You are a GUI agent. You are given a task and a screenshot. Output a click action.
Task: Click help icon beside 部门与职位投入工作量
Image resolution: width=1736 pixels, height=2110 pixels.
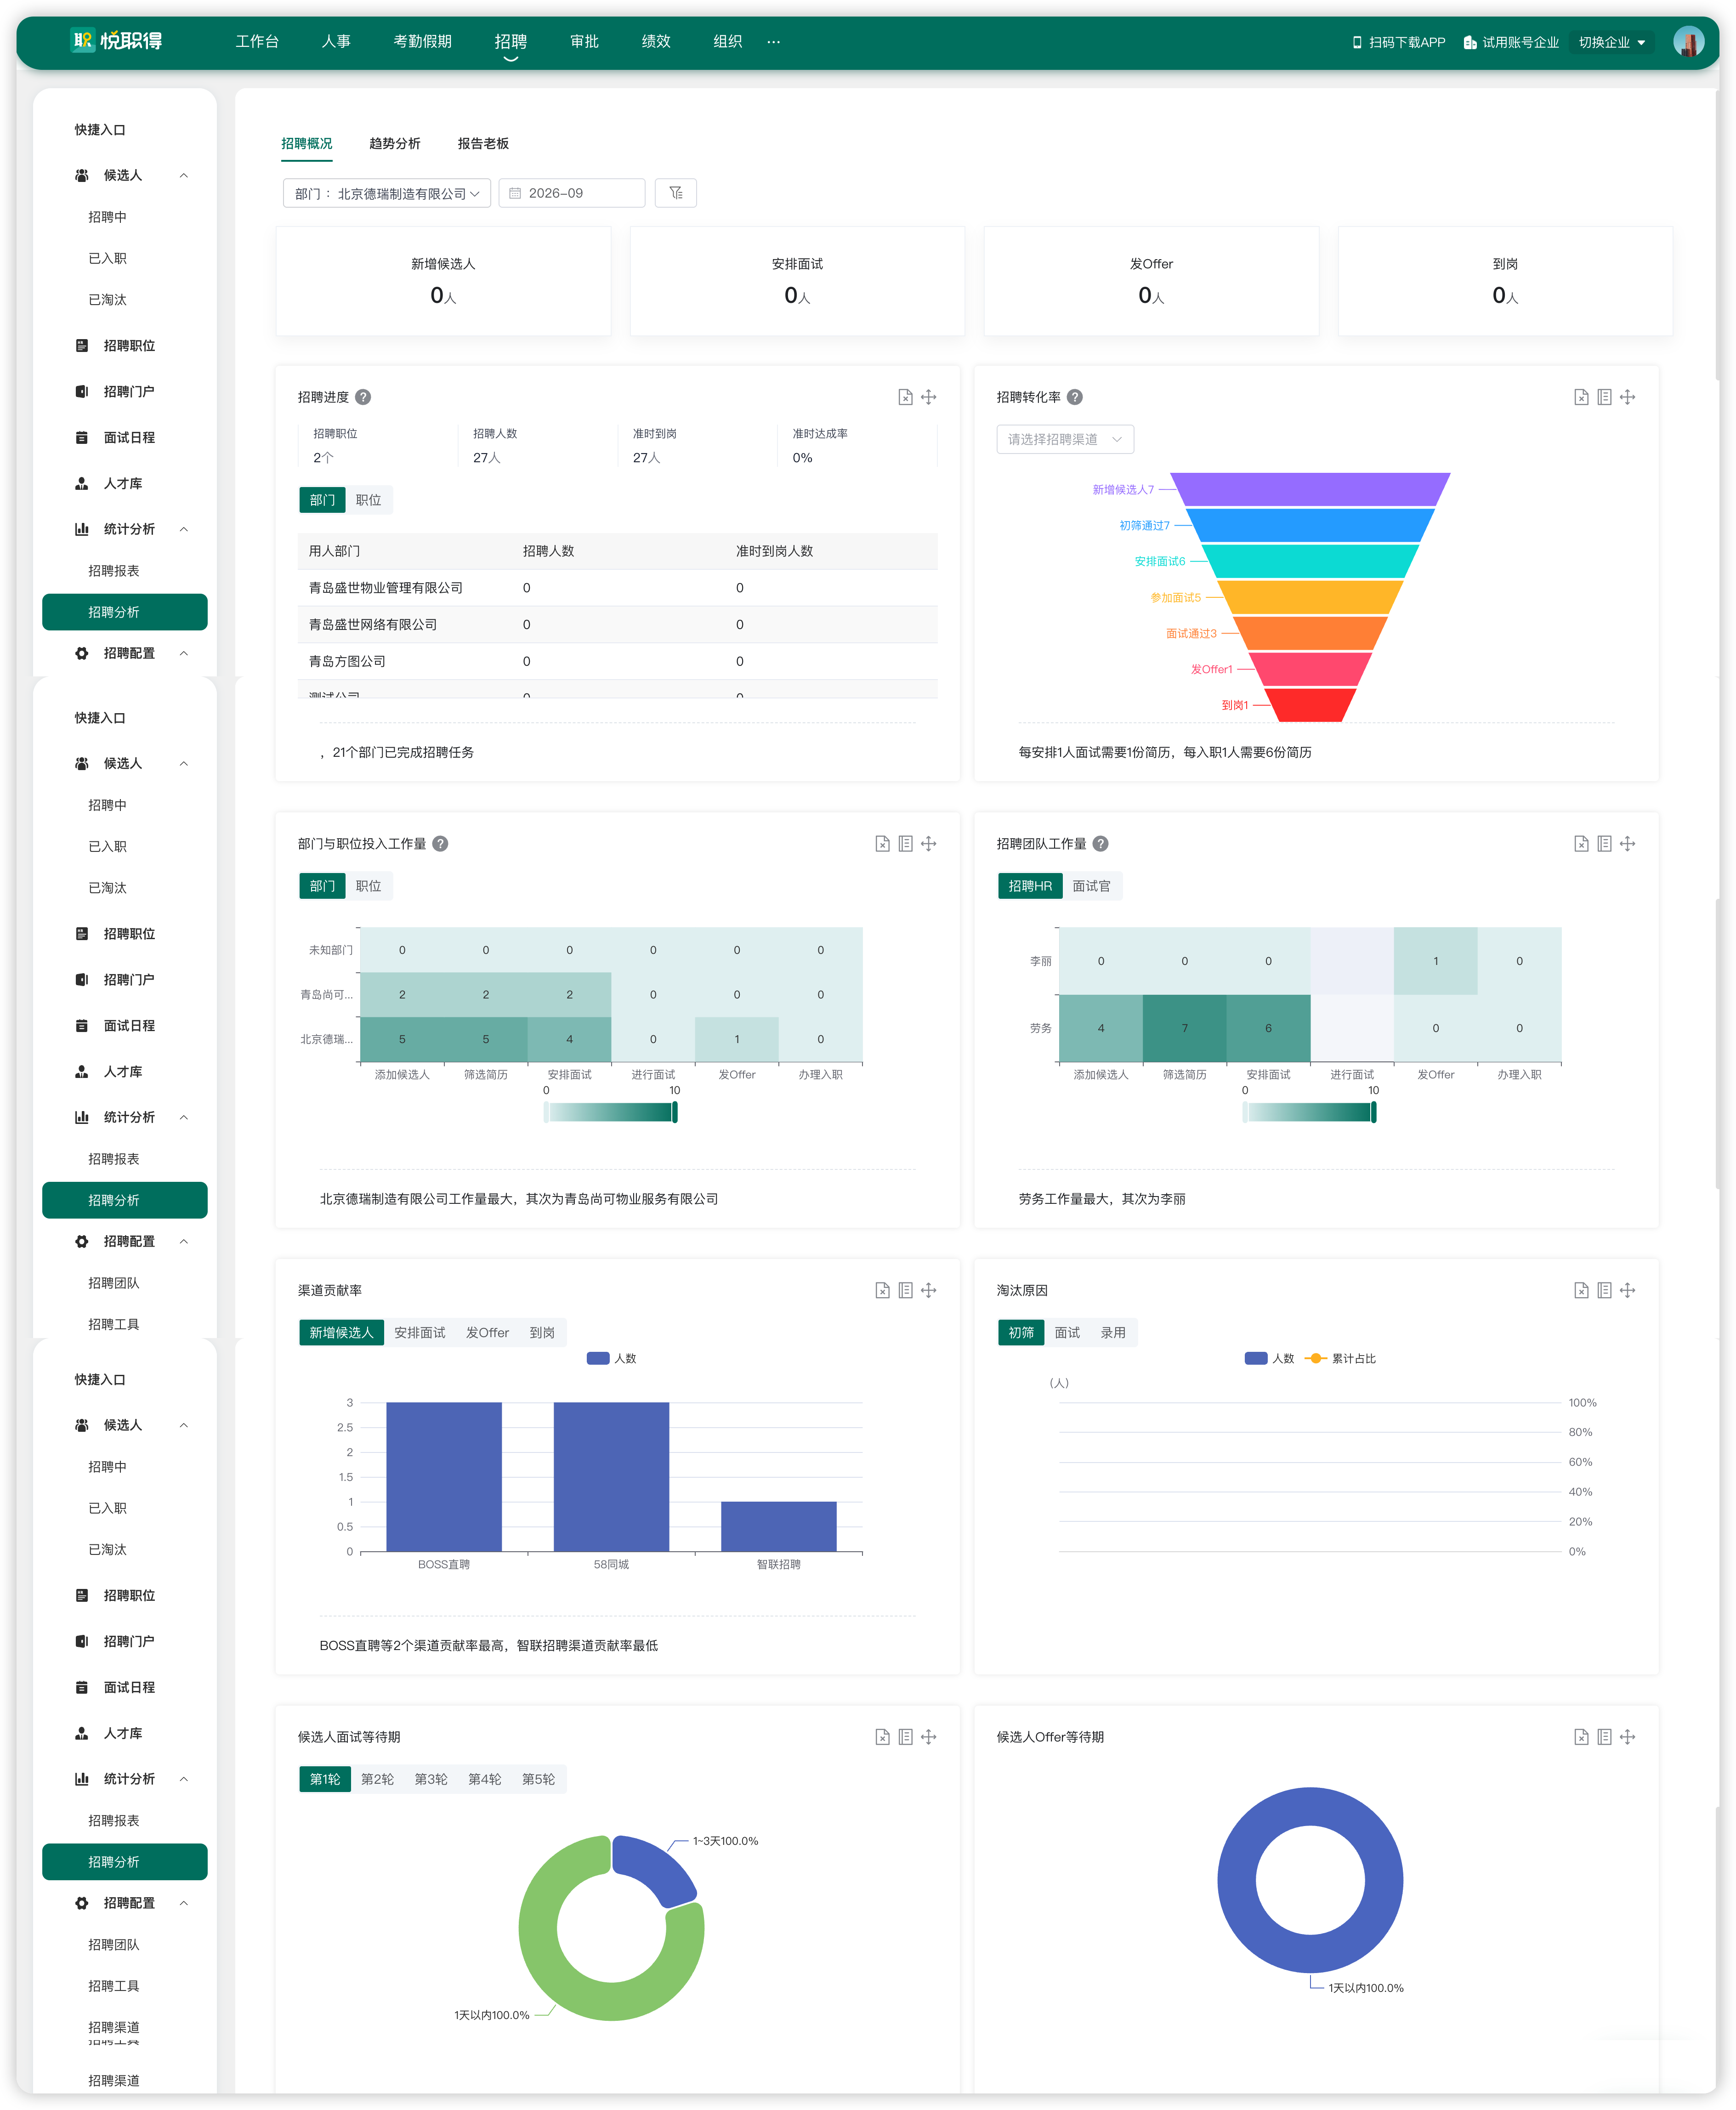click(x=440, y=843)
